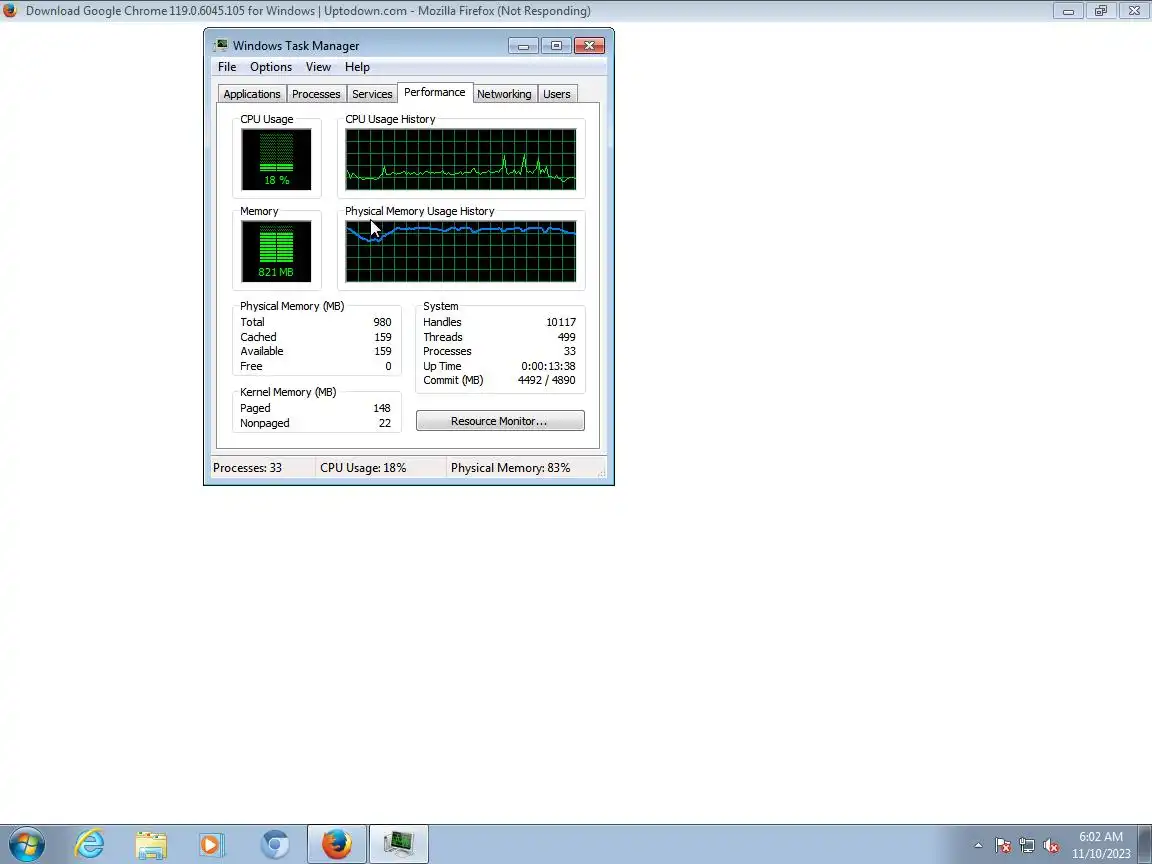This screenshot has width=1152, height=864.
Task: Click the Total physical memory value 980
Action: [382, 322]
